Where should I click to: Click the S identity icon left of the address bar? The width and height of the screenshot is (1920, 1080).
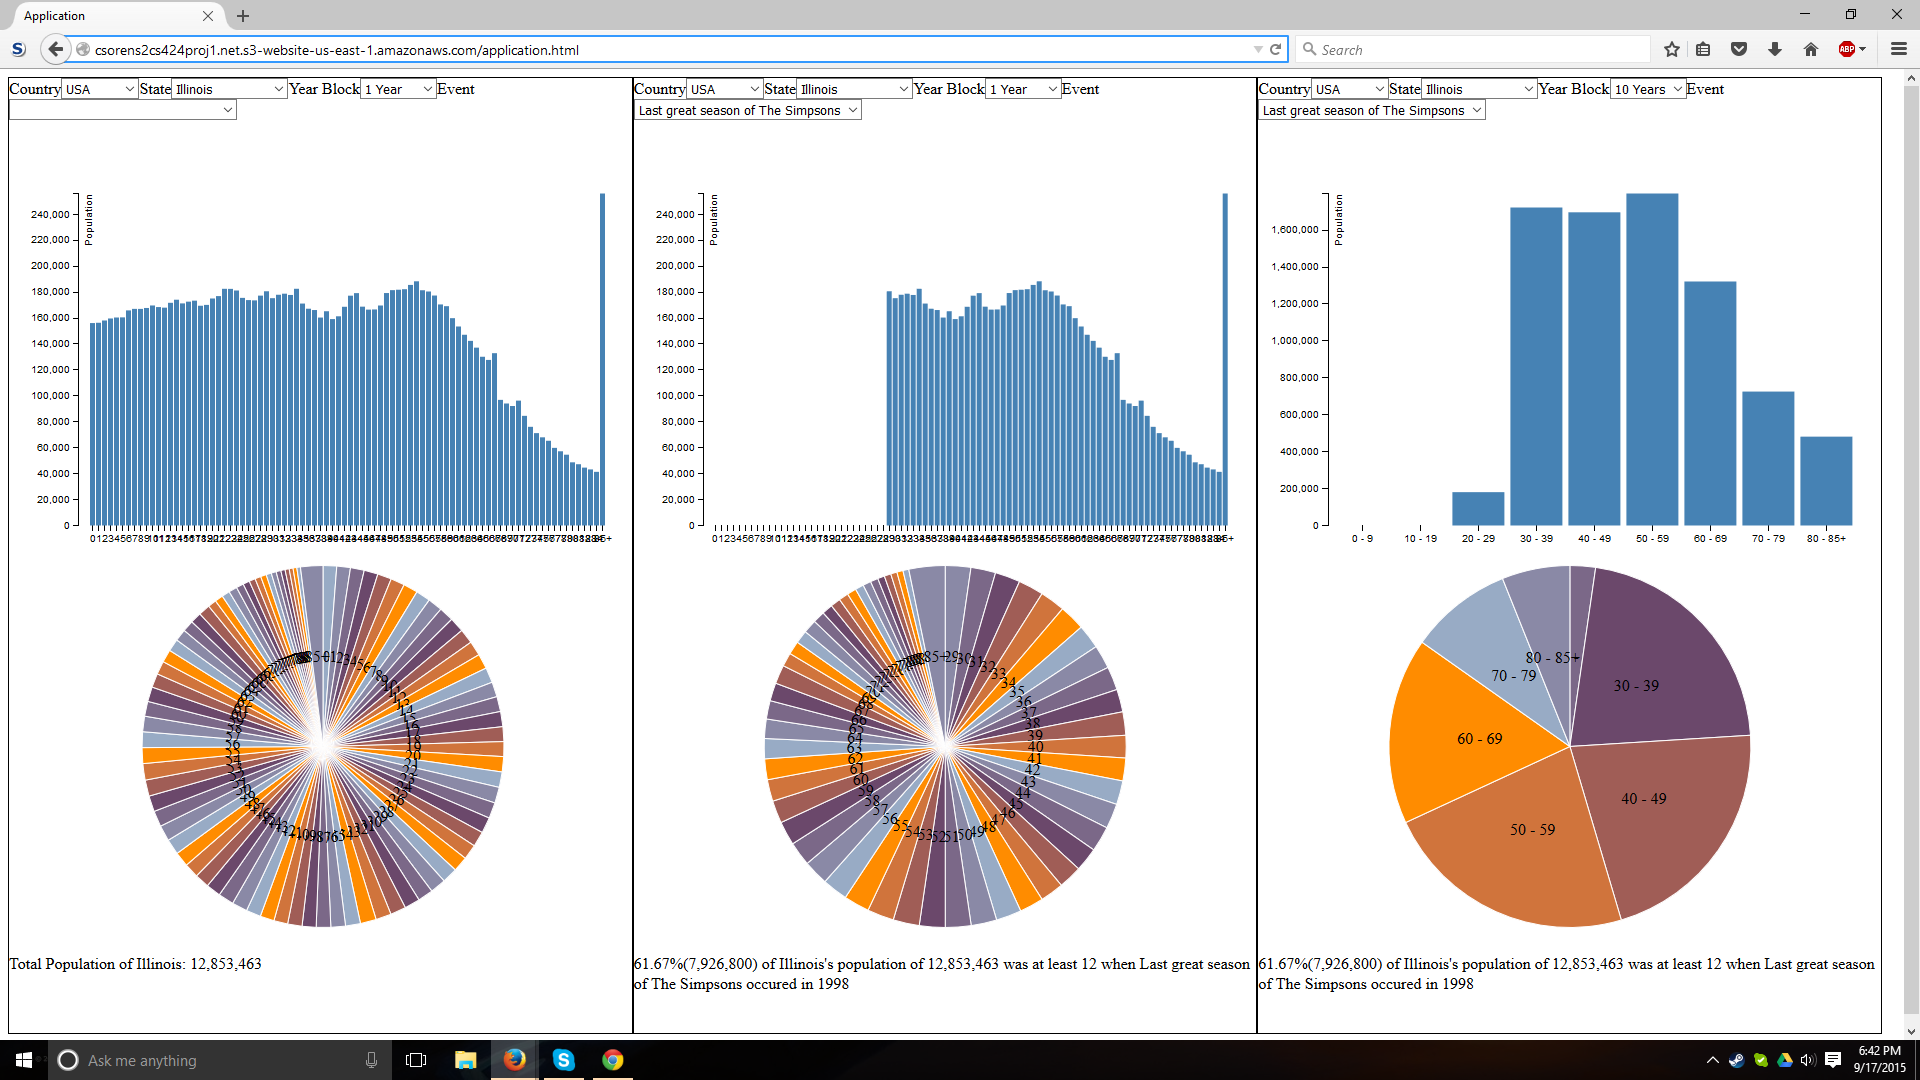[x=18, y=49]
